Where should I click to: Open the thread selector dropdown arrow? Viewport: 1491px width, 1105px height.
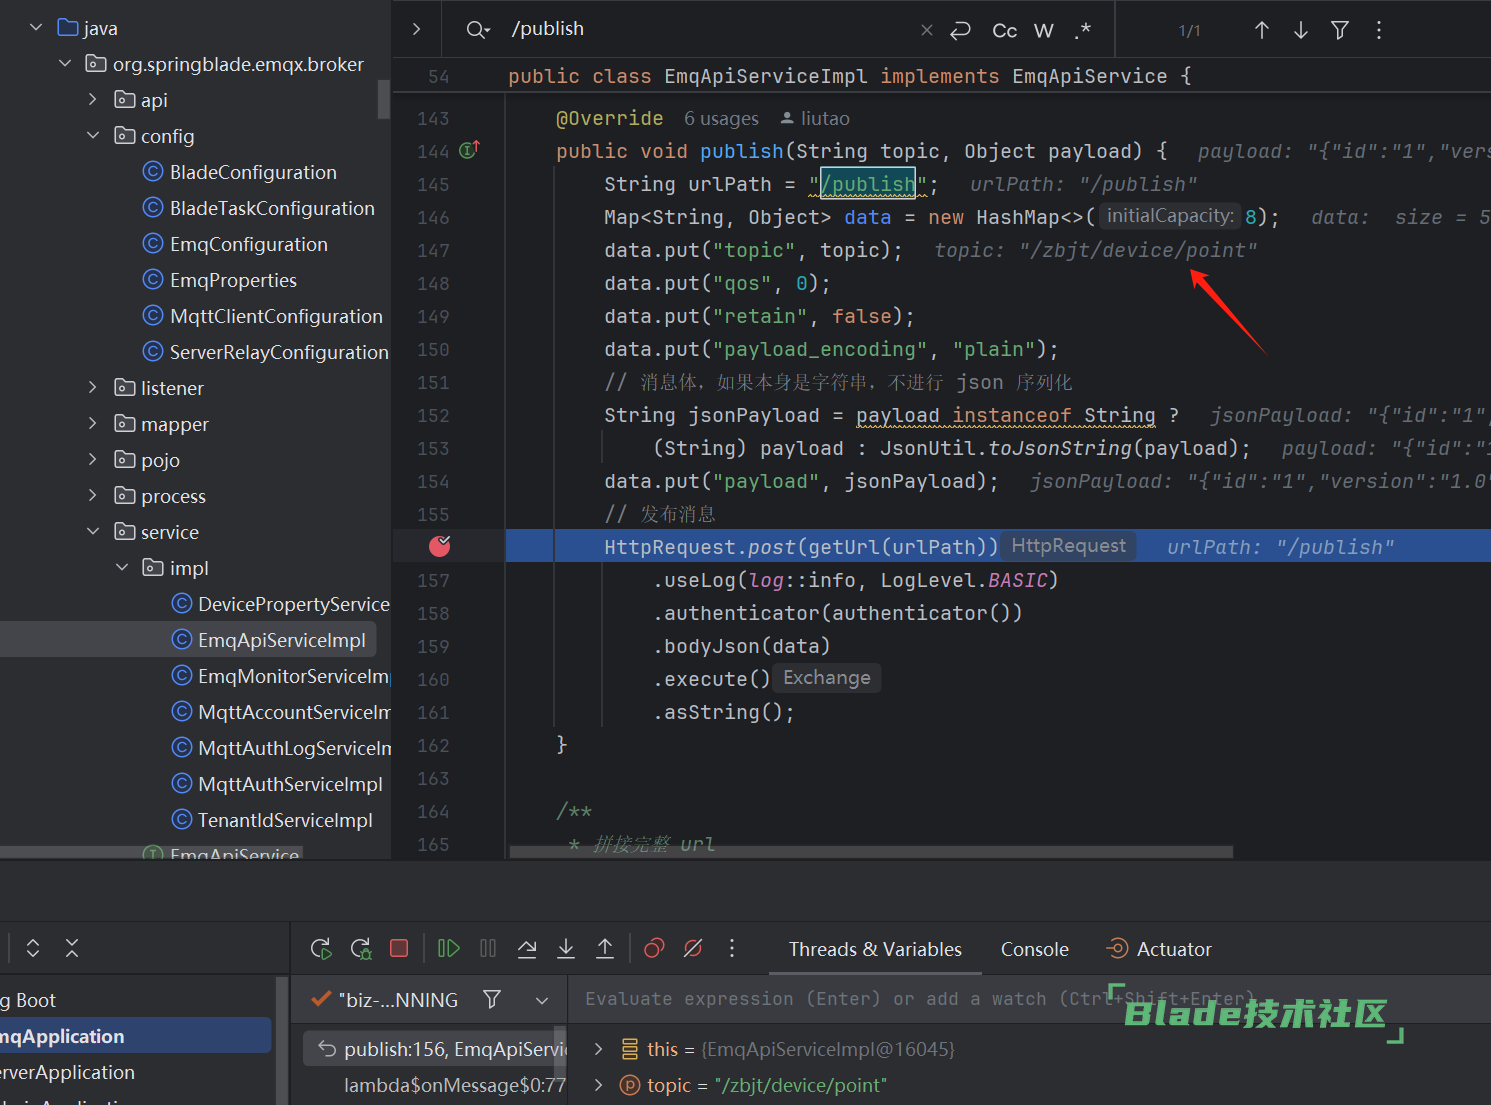[542, 1000]
